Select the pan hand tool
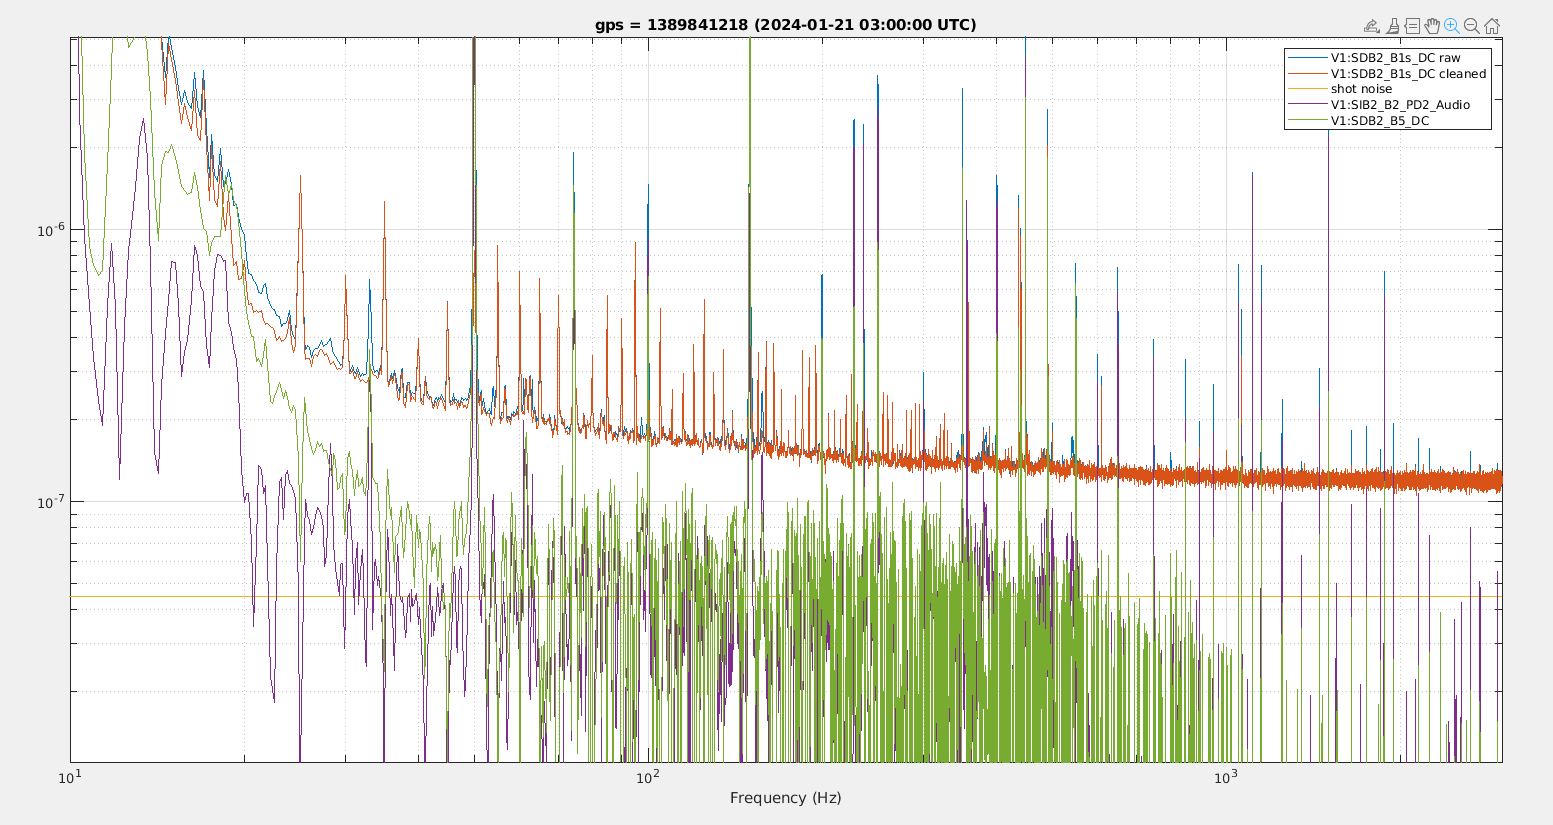This screenshot has width=1553, height=825. click(1432, 27)
